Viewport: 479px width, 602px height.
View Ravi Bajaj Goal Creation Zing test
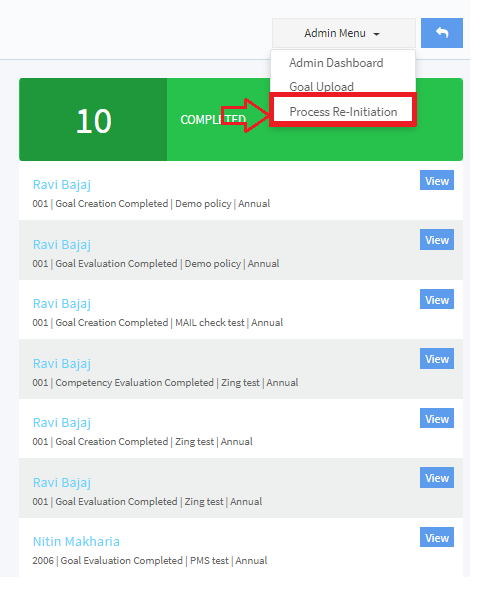click(x=437, y=418)
